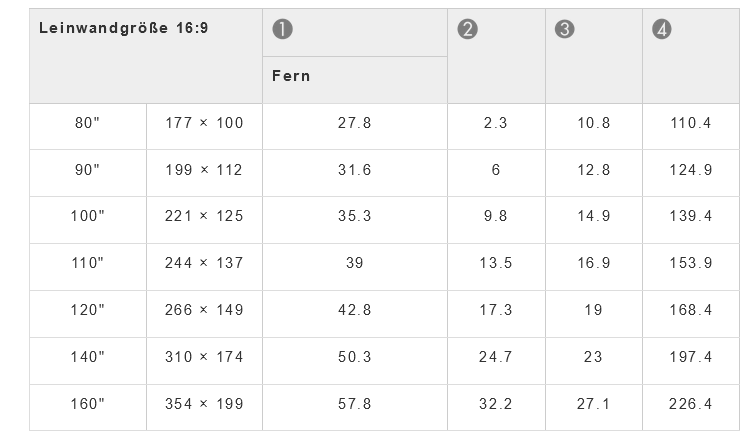
Task: Click the circled number 1 icon
Action: tap(282, 30)
